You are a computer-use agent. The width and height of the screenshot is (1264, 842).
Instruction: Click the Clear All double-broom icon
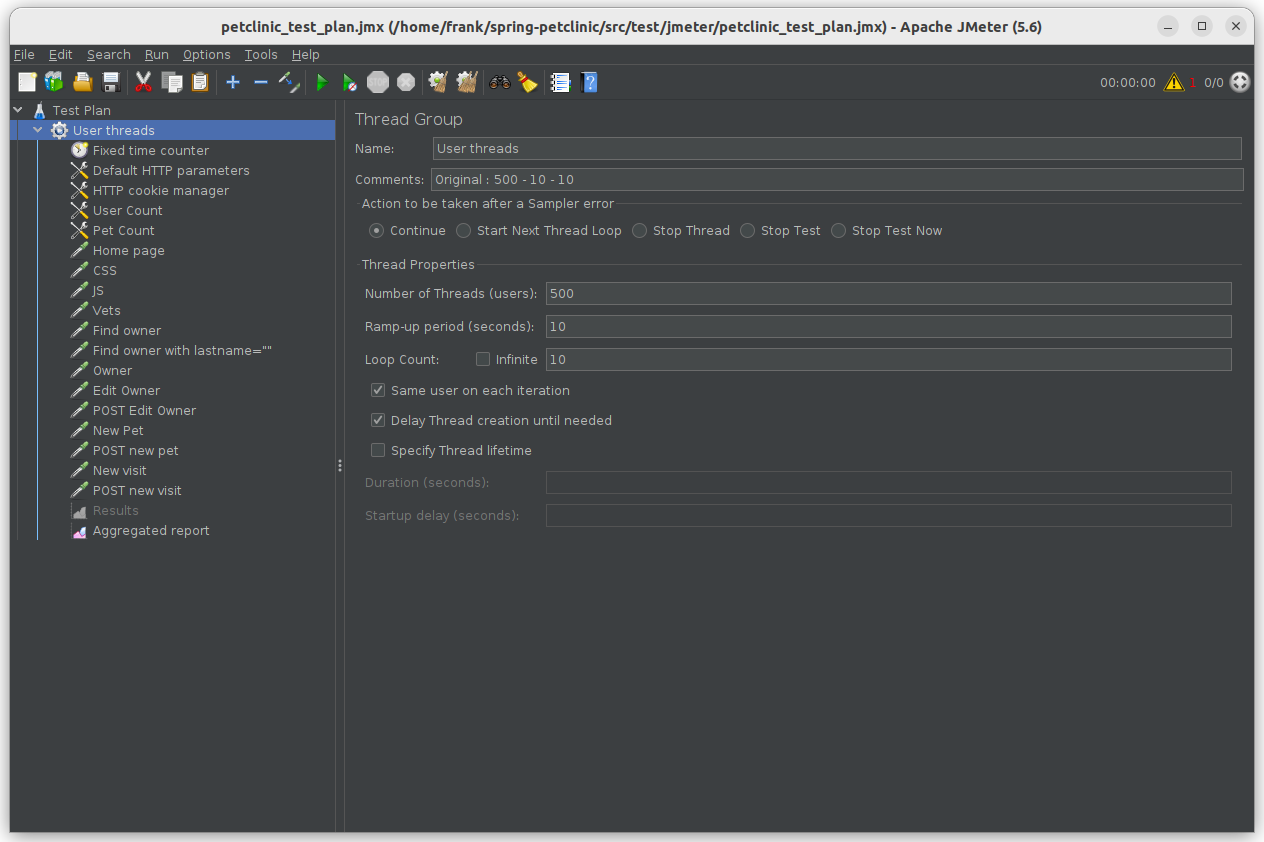(x=467, y=83)
